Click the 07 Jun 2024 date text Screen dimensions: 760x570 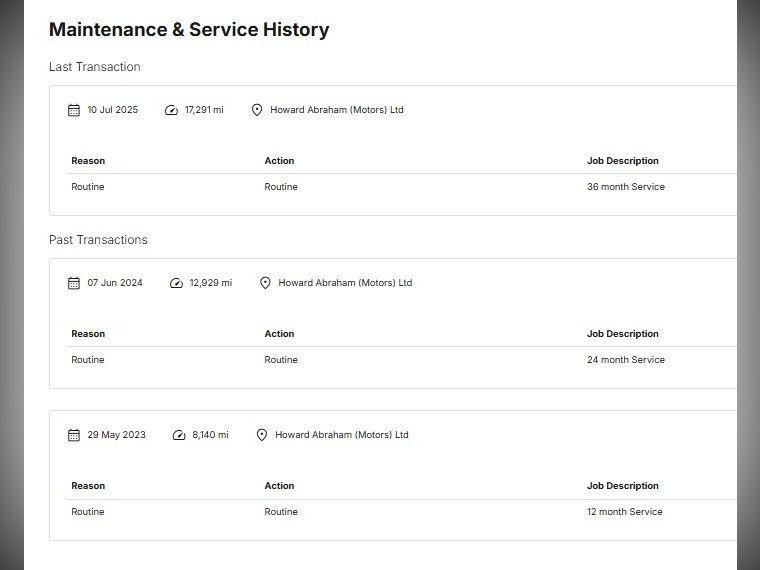[115, 283]
